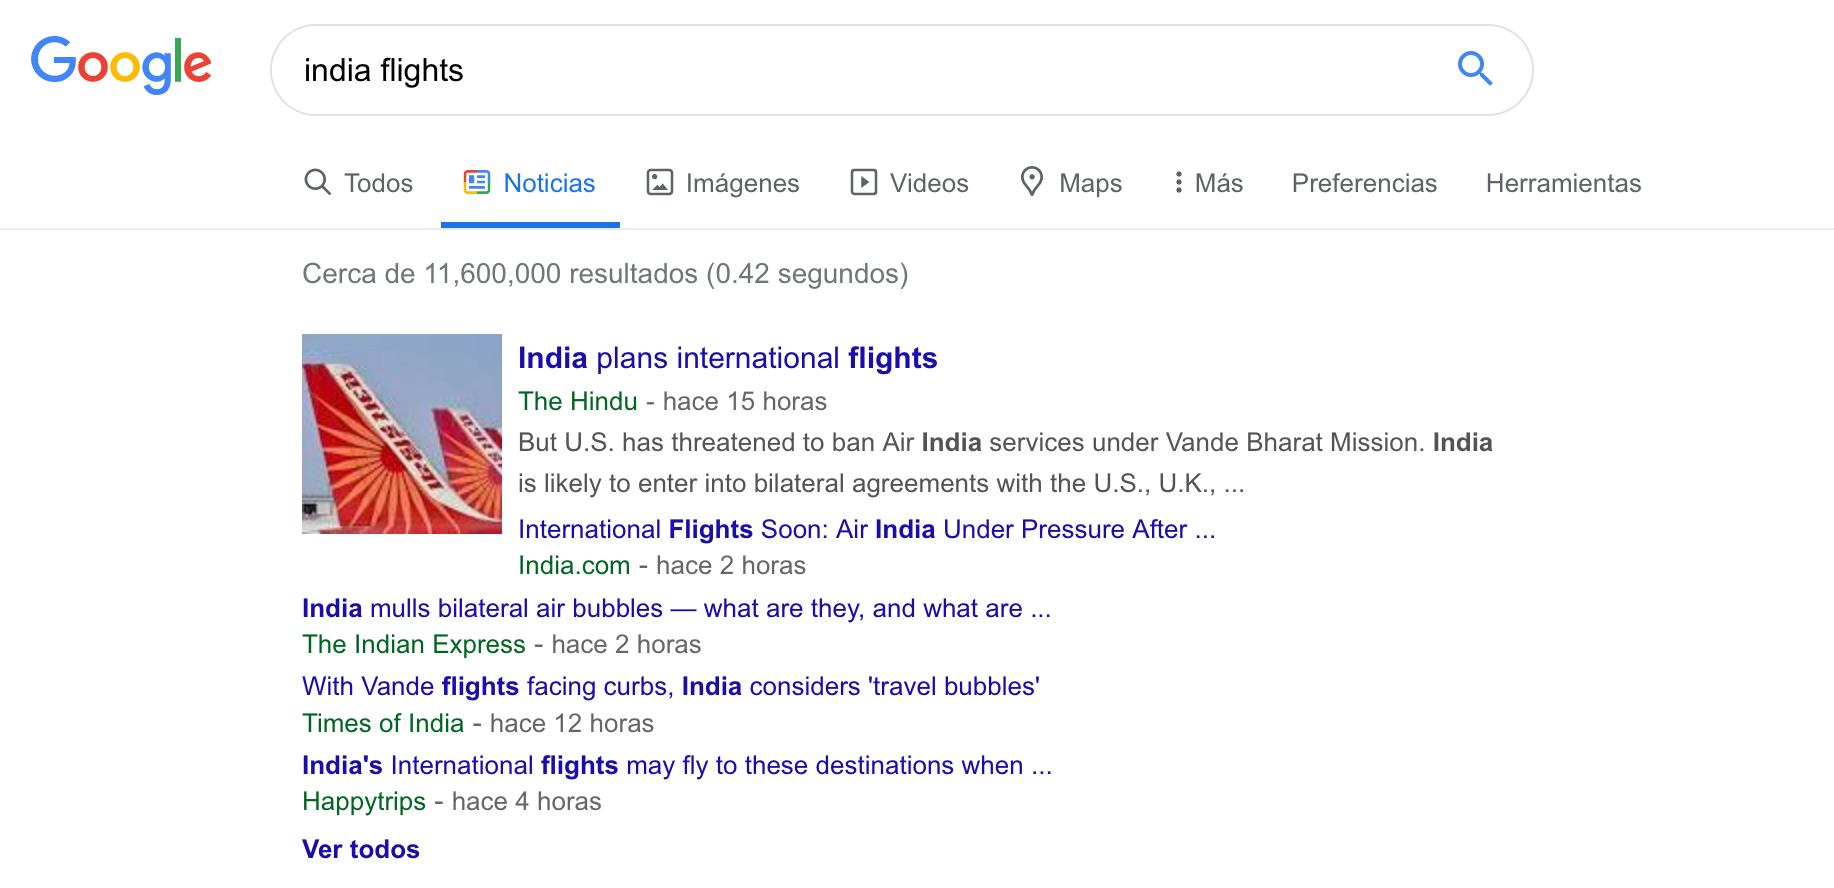Click the Google logo
This screenshot has width=1834, height=888.
tap(121, 64)
